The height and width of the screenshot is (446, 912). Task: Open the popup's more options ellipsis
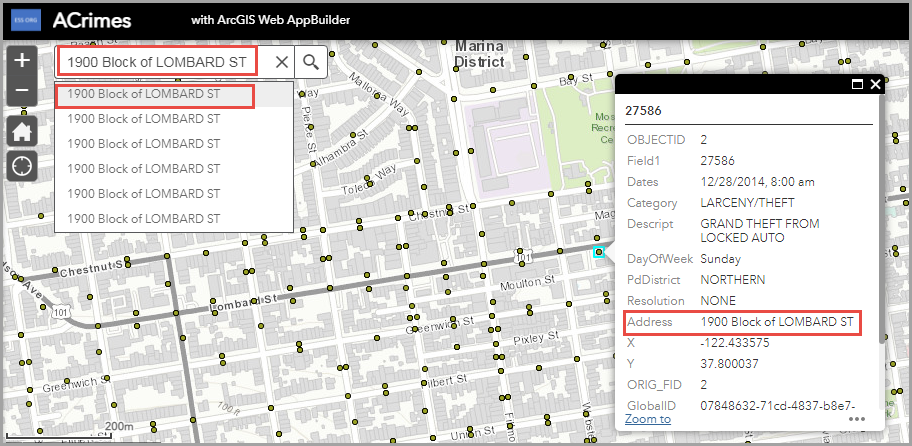coord(857,419)
